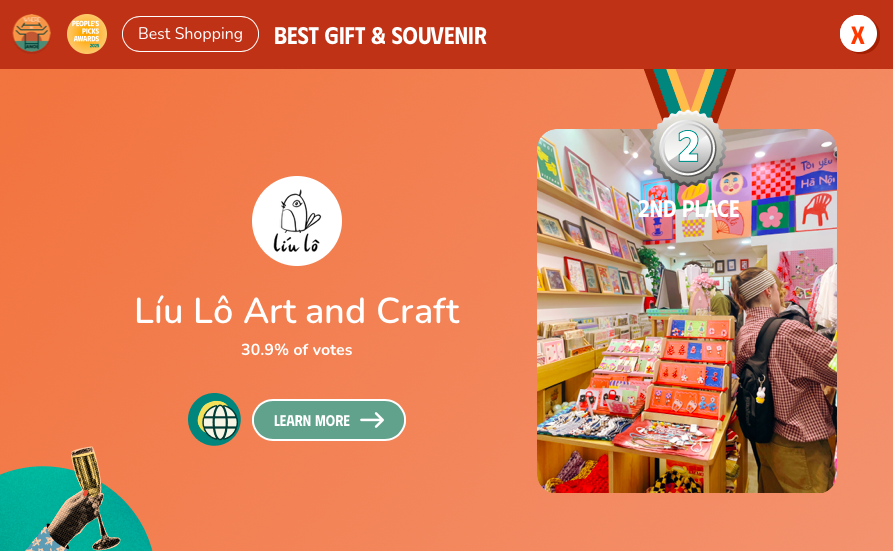Click the Líu Lô Art and Craft title
This screenshot has width=893, height=551.
[x=297, y=311]
